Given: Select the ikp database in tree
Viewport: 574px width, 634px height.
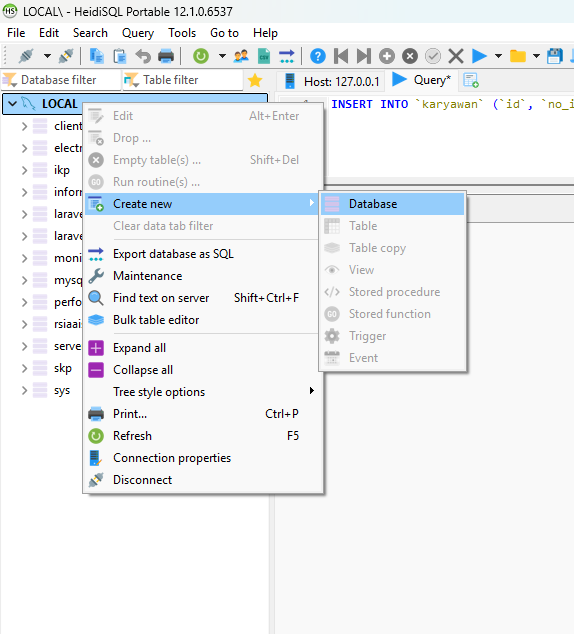Looking at the screenshot, I should 62,170.
